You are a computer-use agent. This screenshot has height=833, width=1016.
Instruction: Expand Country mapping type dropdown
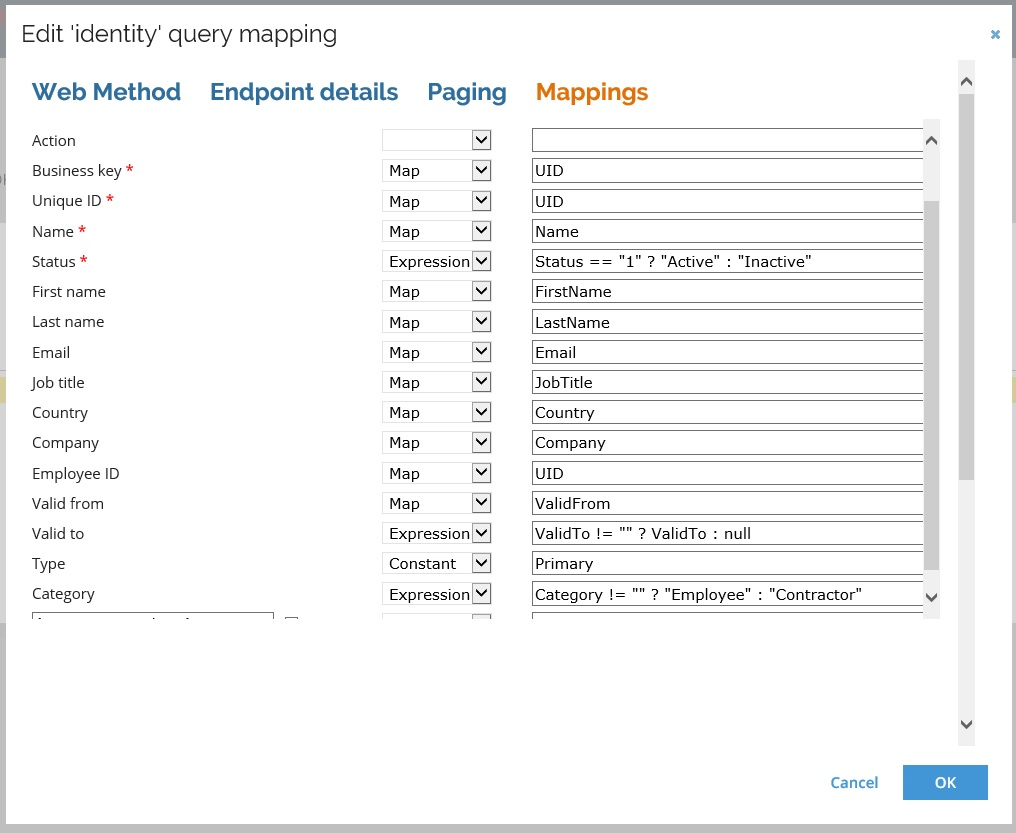pyautogui.click(x=437, y=413)
